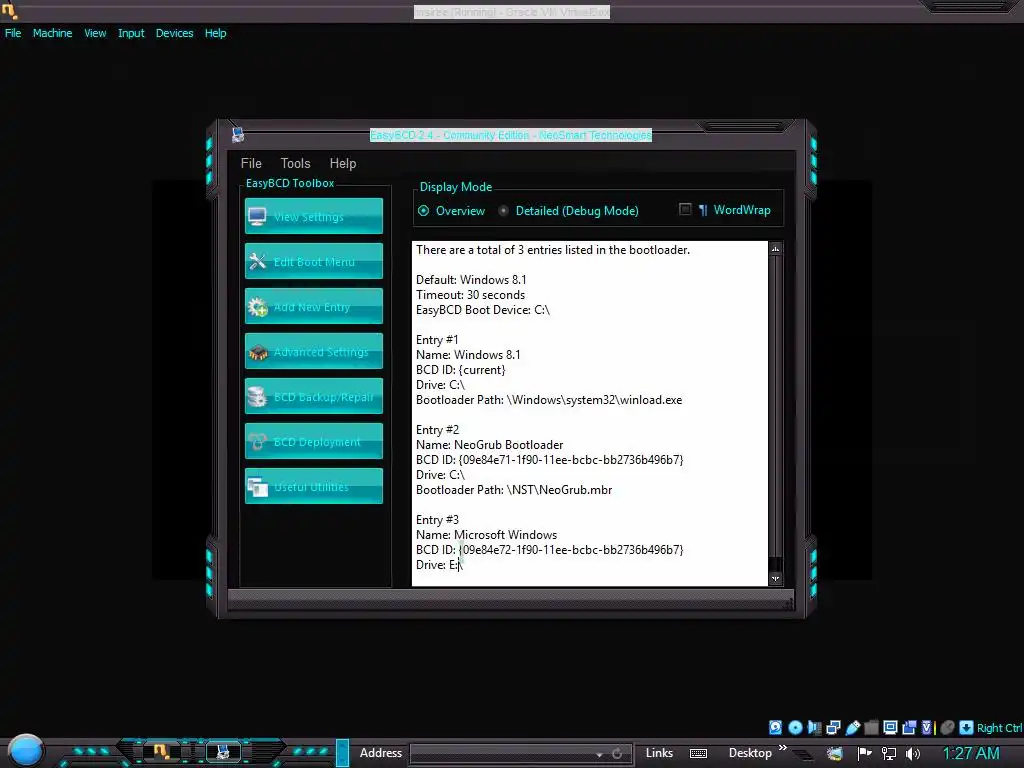The image size is (1024, 768).
Task: Click the VirtualBox mouse integration status icon
Action: click(948, 728)
